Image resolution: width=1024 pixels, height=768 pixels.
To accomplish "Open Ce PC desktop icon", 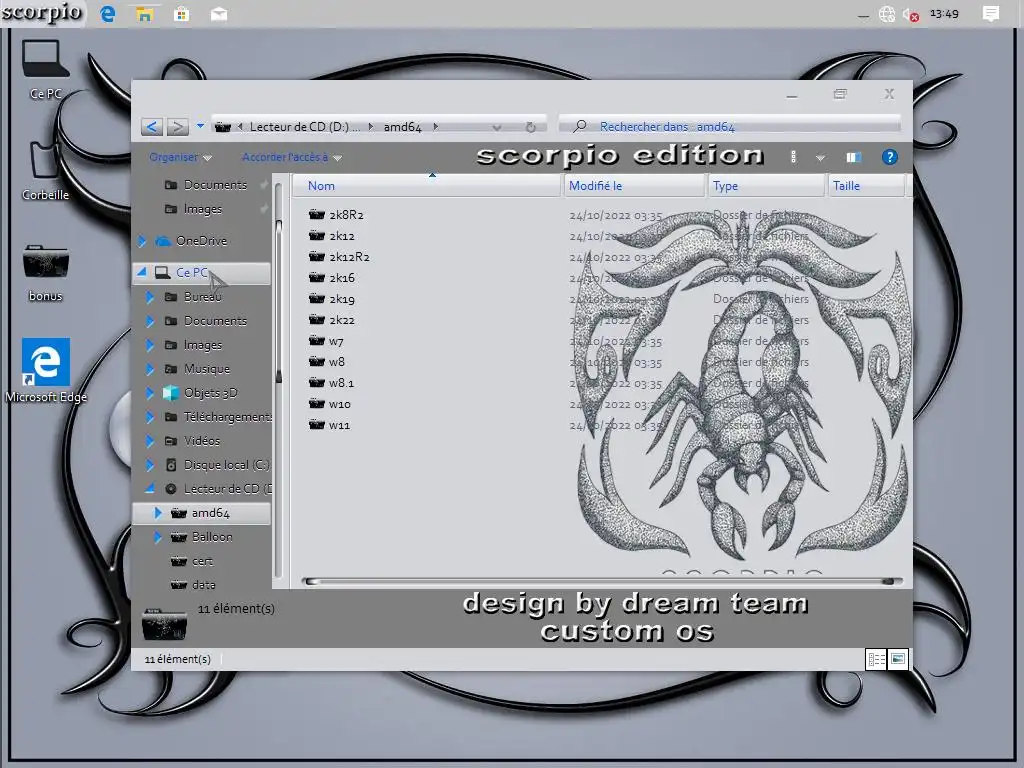I will [x=45, y=70].
